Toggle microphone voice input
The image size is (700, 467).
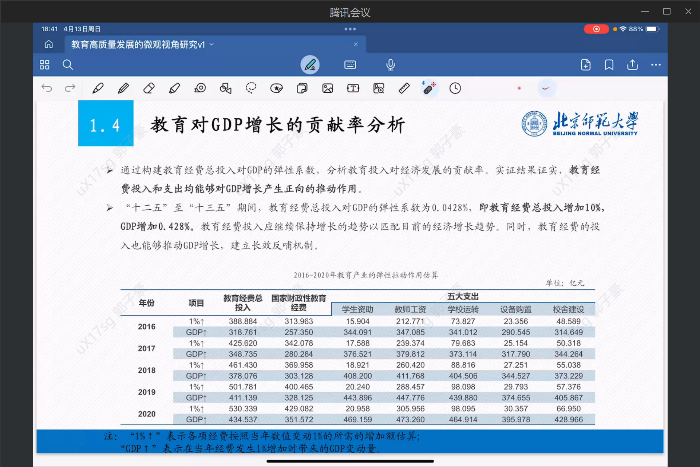tap(390, 65)
